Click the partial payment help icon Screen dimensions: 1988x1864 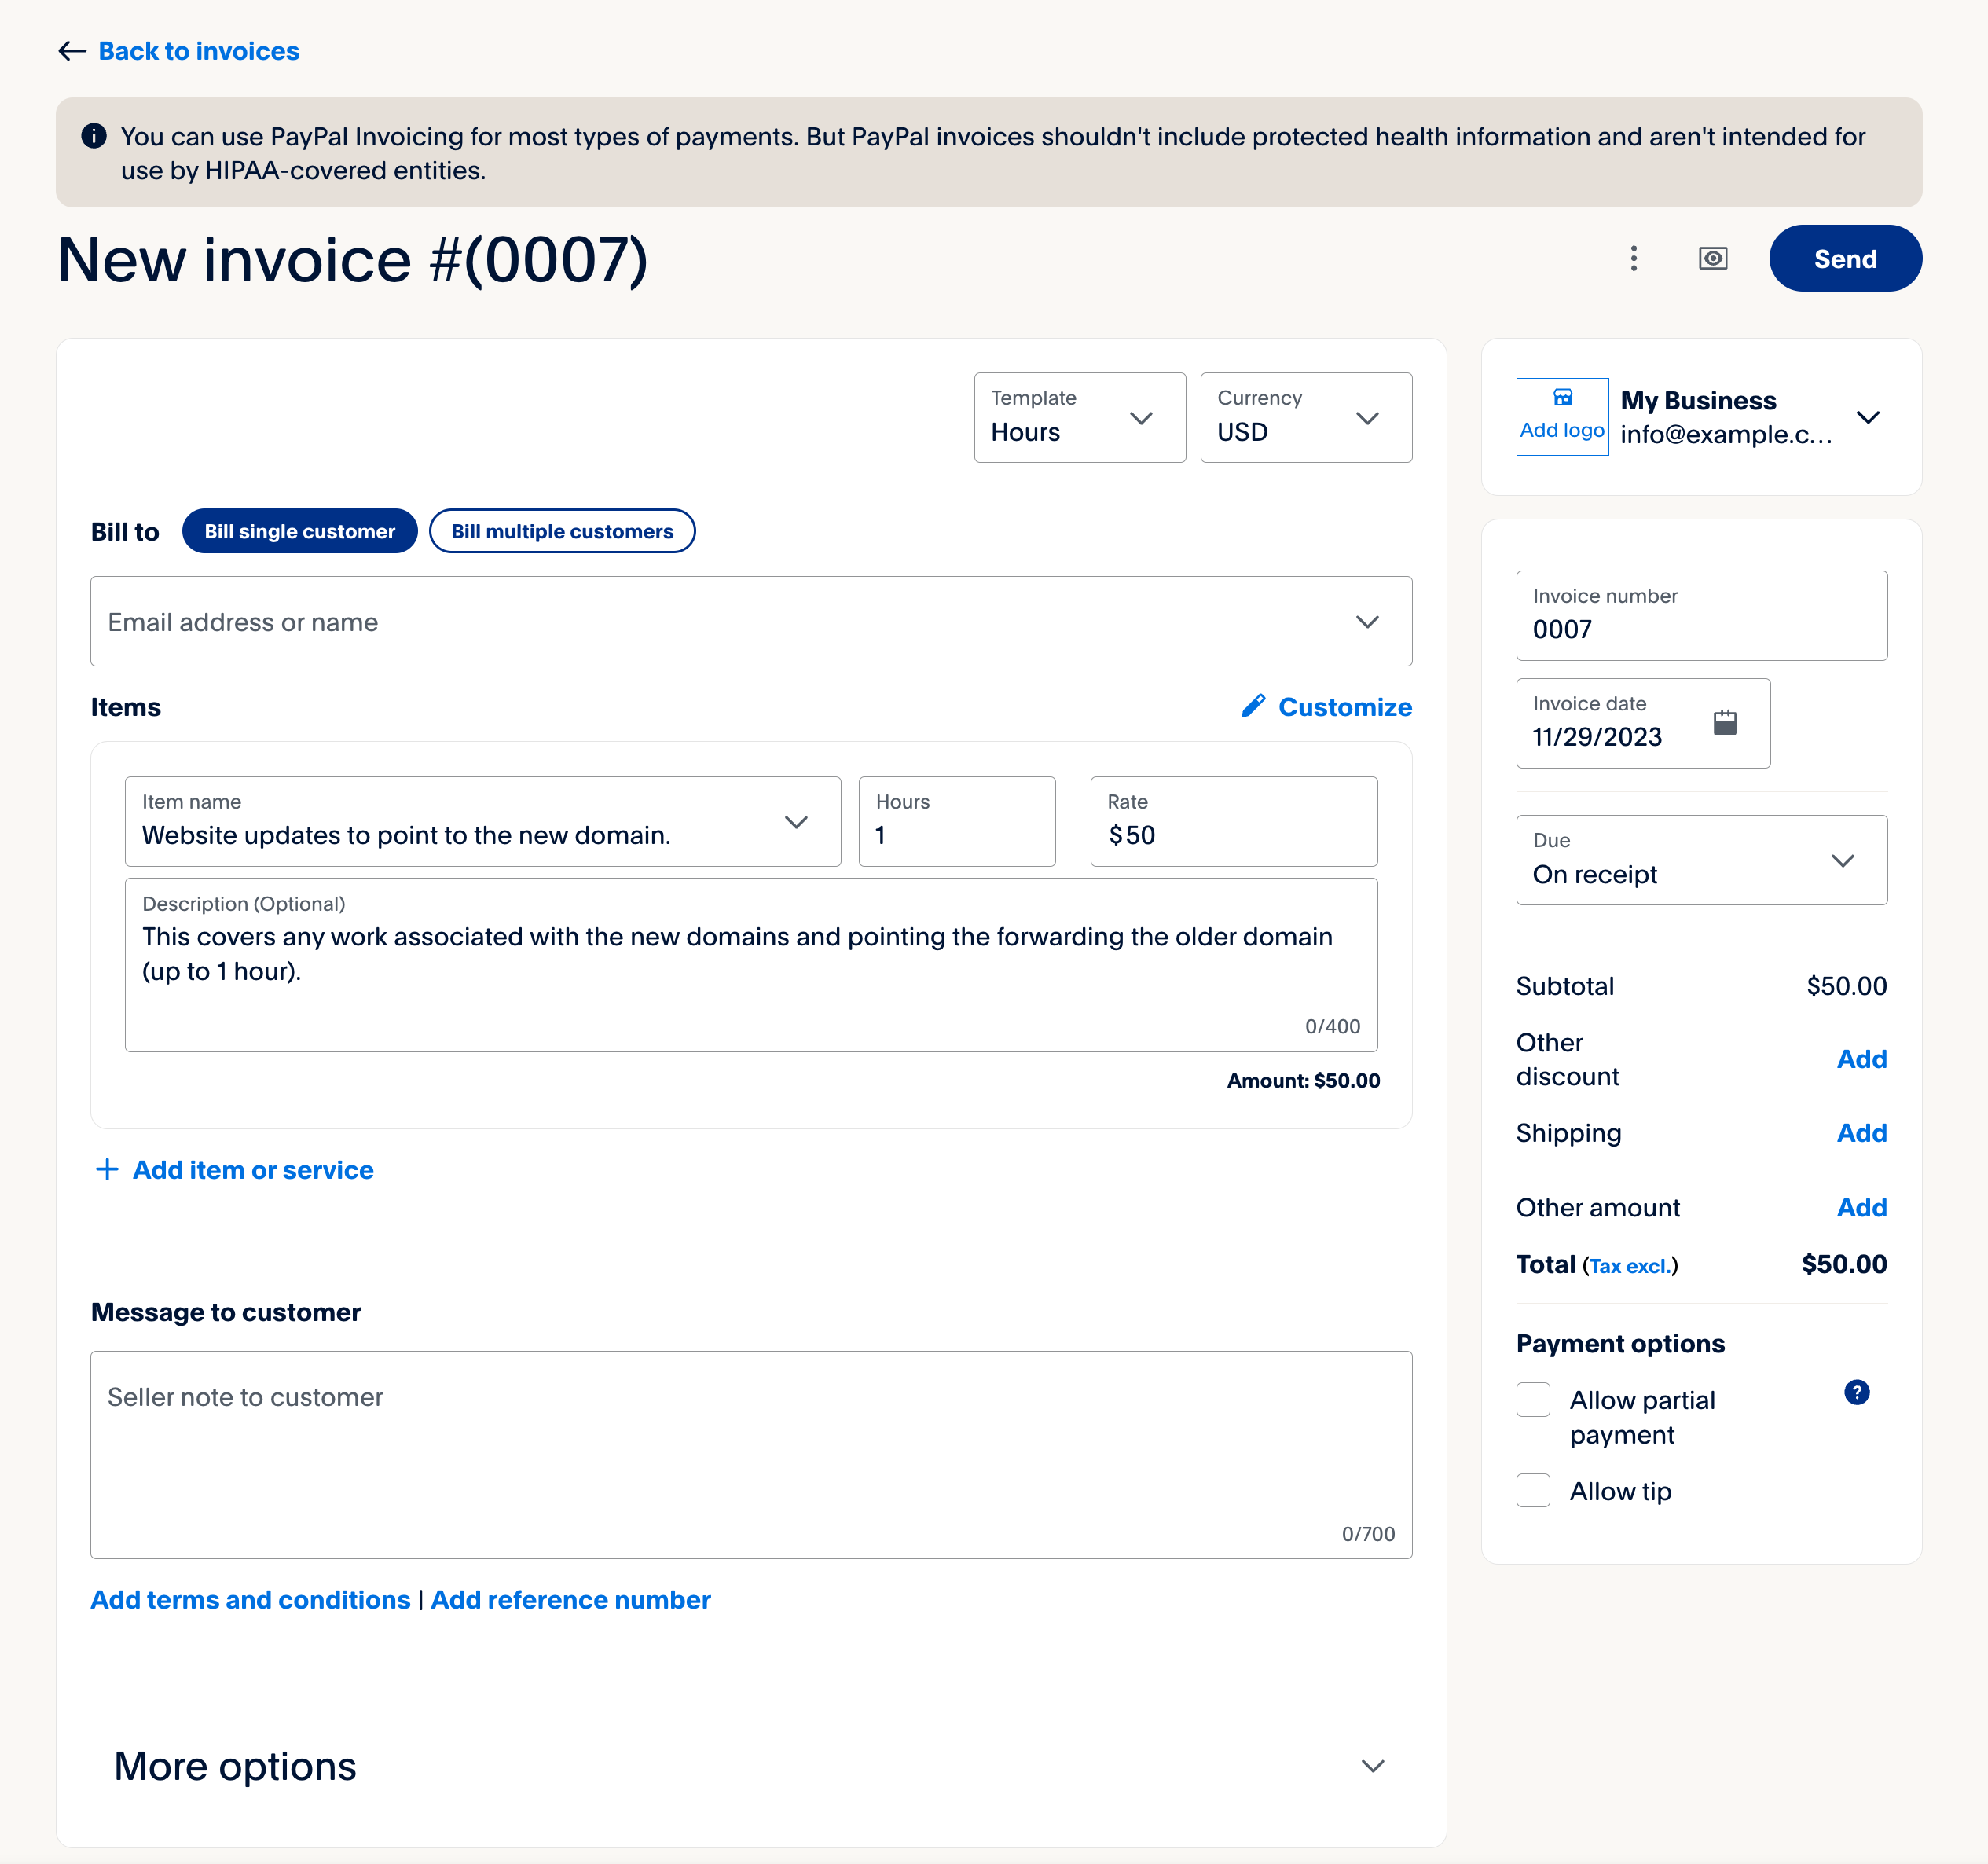[x=1856, y=1392]
